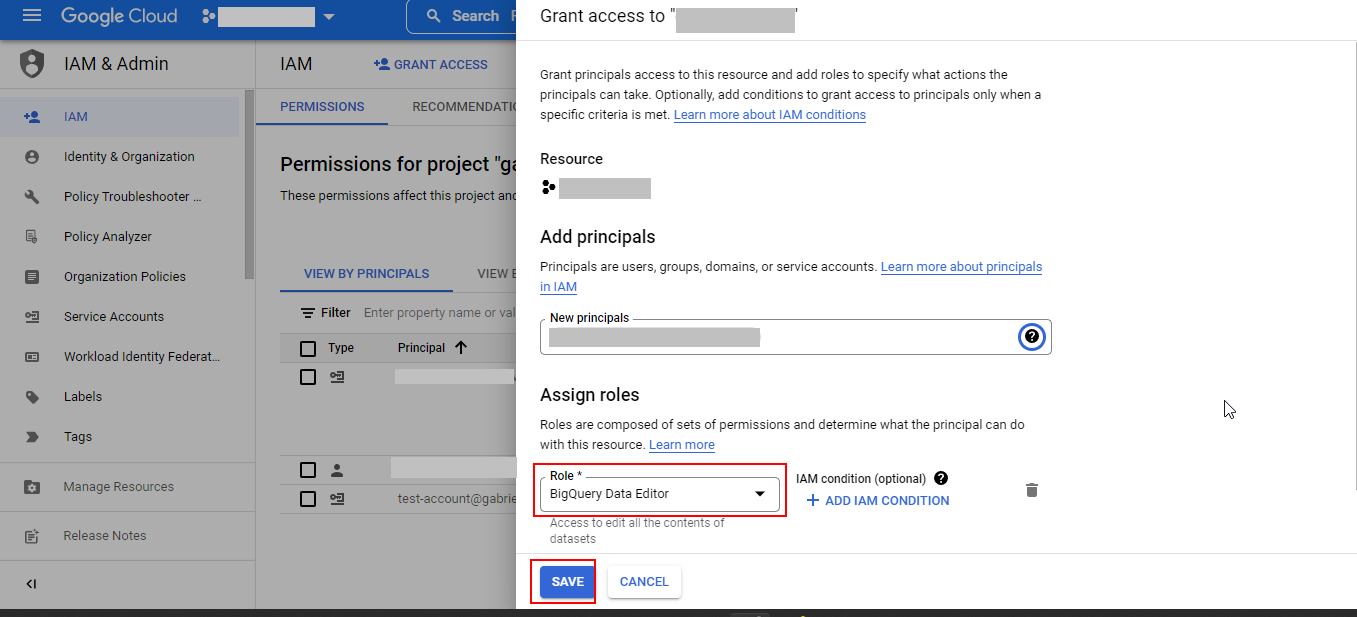Open Policy Analyzer from sidebar
Image resolution: width=1357 pixels, height=617 pixels.
(x=107, y=237)
